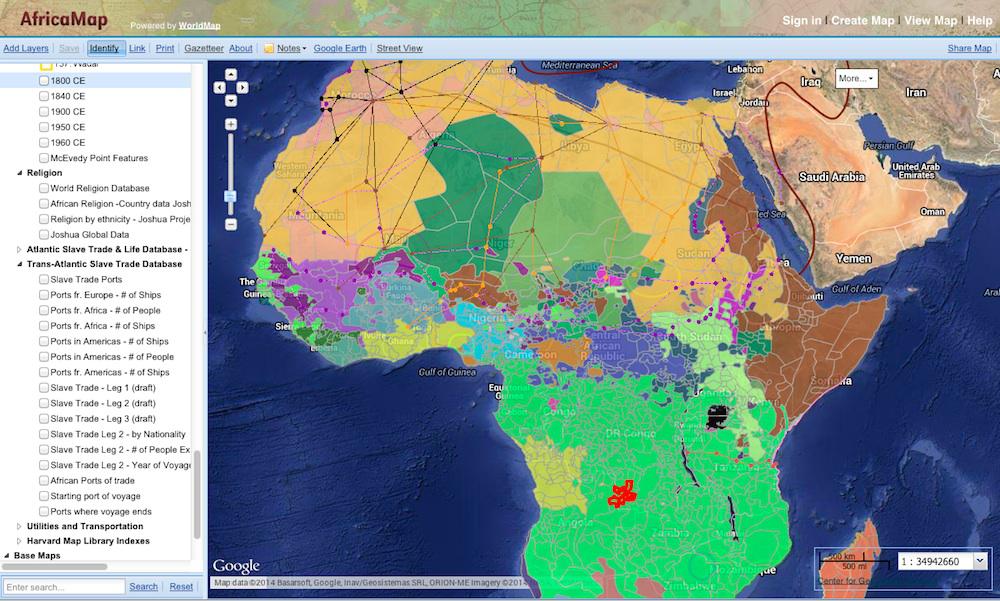The image size is (1000, 601).
Task: Open Google Earth view
Action: tap(340, 48)
